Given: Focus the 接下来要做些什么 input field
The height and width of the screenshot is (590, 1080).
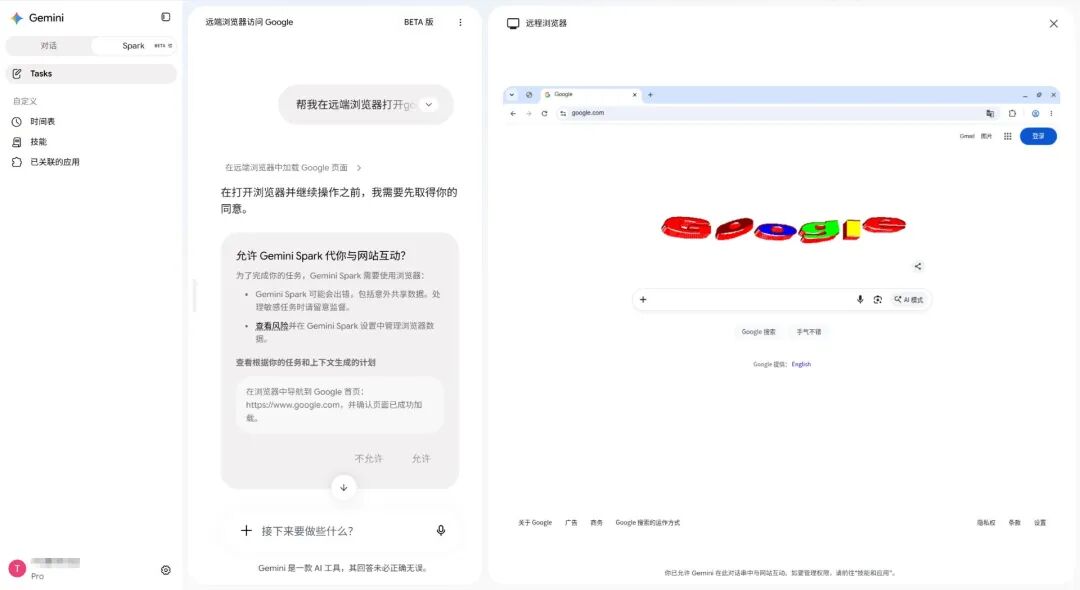Looking at the screenshot, I should click(342, 531).
